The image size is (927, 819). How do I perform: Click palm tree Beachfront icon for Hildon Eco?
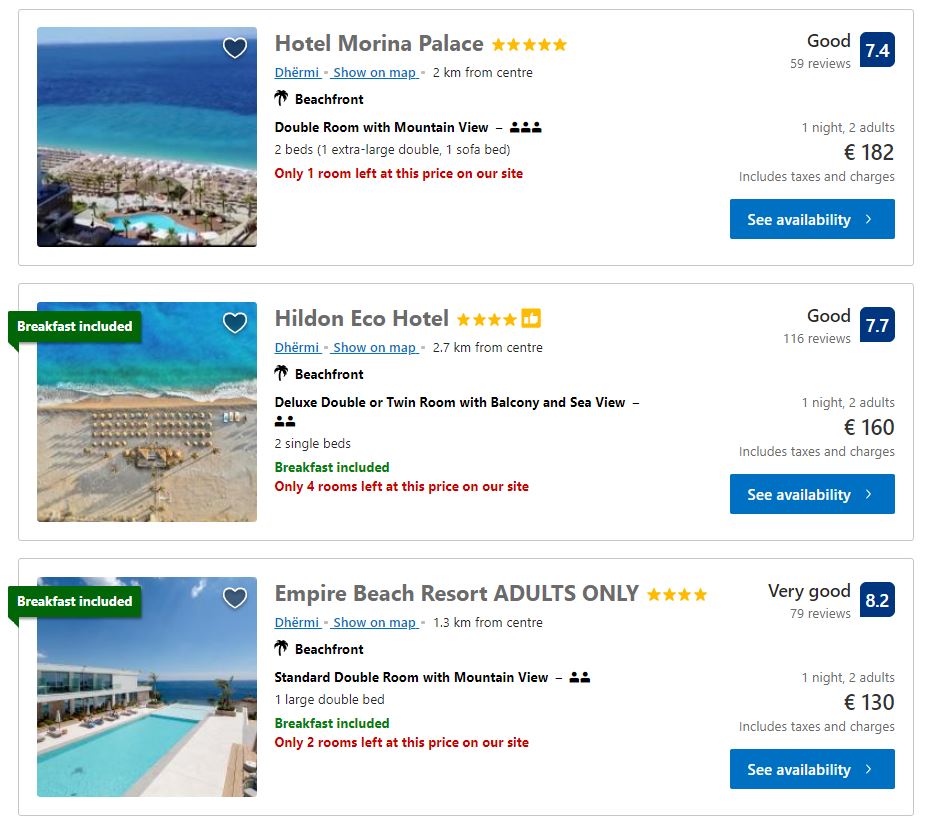pyautogui.click(x=282, y=373)
